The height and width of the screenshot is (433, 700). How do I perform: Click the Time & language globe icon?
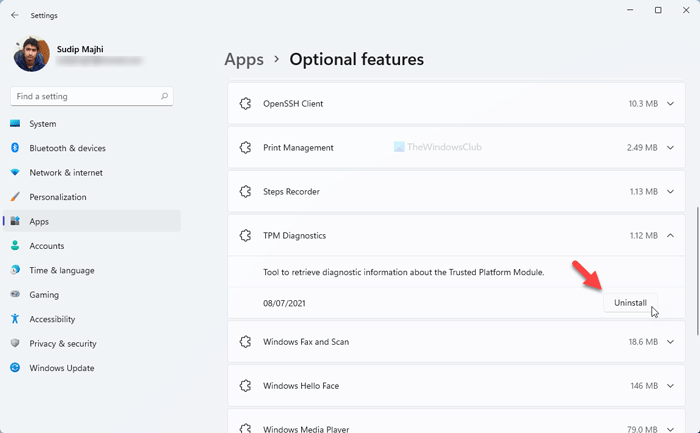click(x=15, y=270)
